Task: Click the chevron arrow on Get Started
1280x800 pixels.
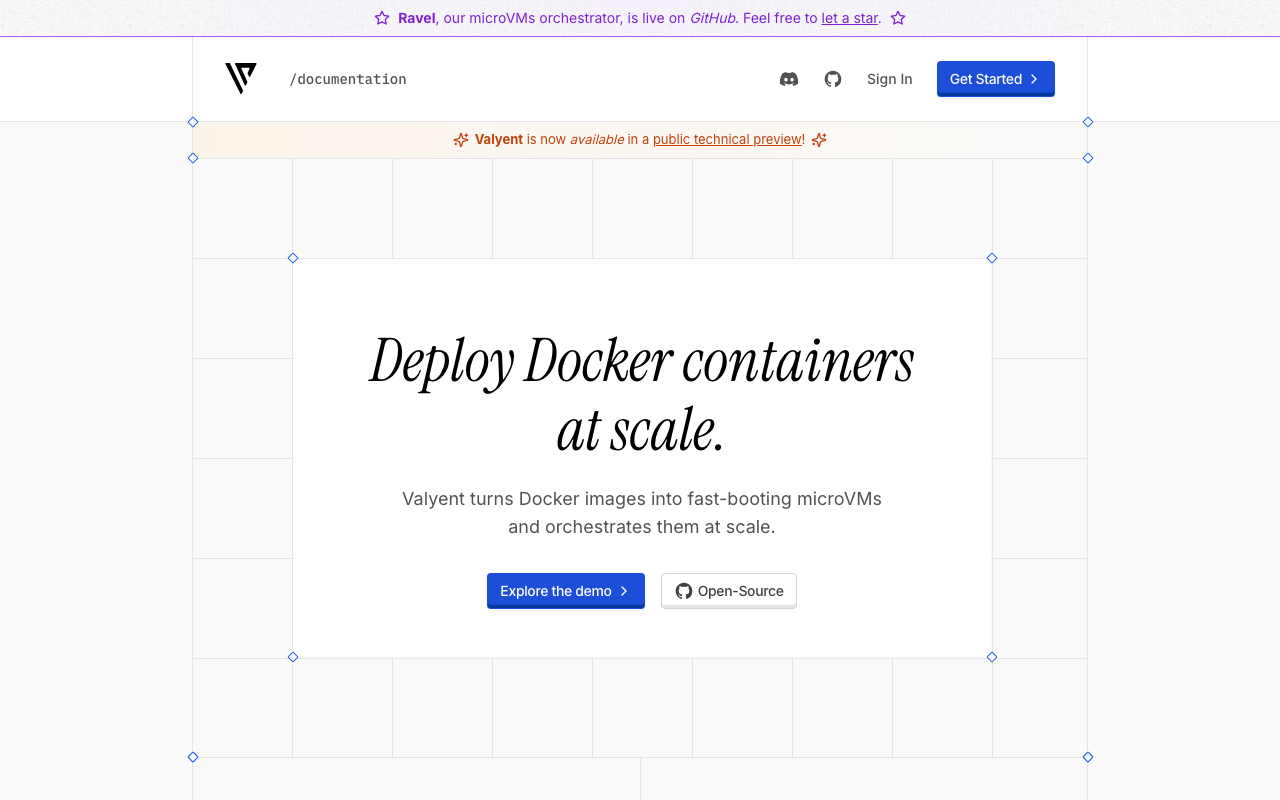Action: pos(1034,79)
